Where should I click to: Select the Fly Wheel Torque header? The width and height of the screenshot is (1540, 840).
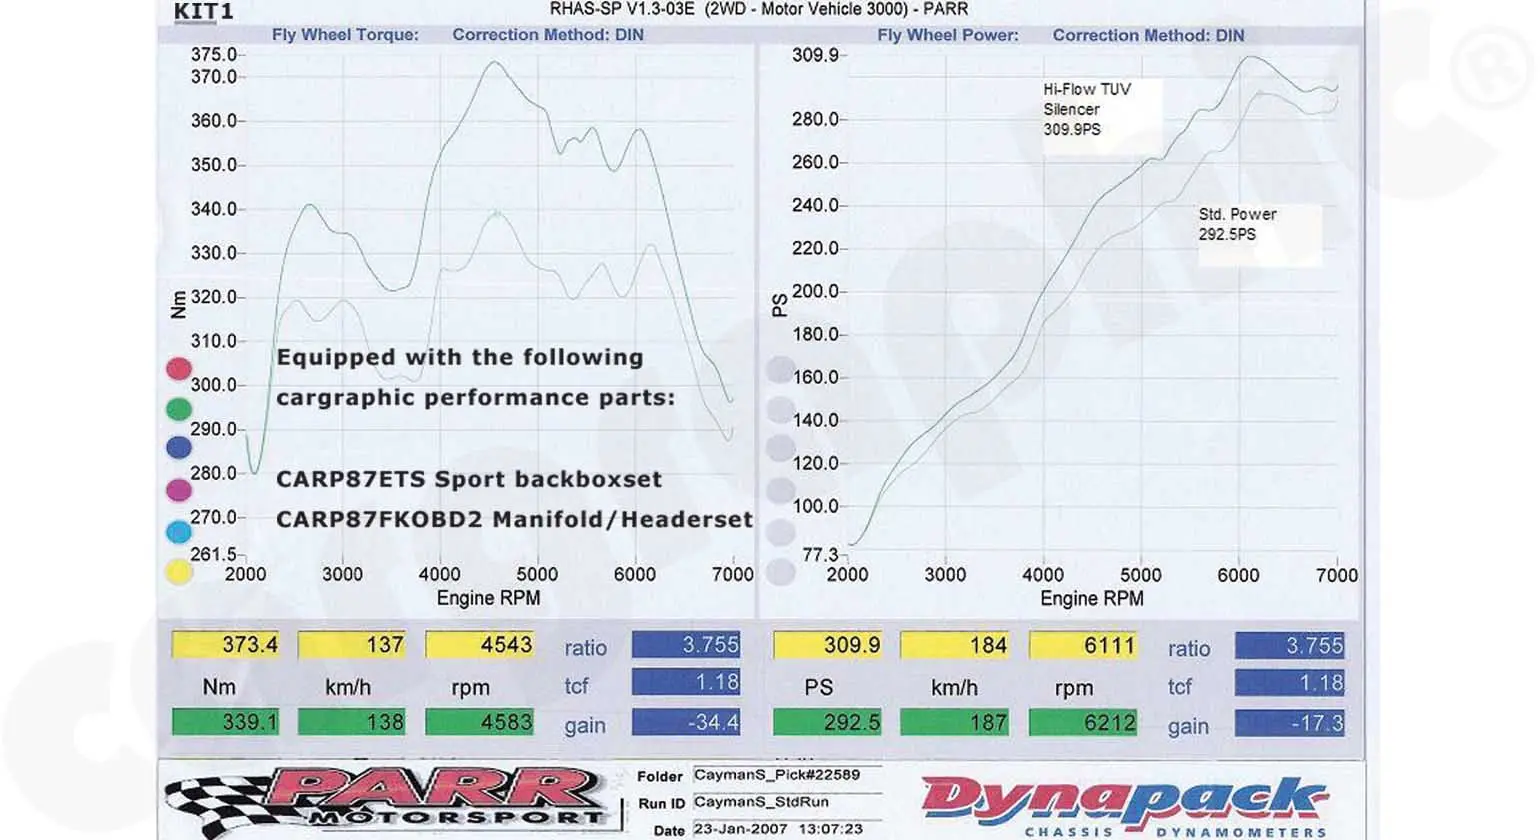pyautogui.click(x=344, y=35)
